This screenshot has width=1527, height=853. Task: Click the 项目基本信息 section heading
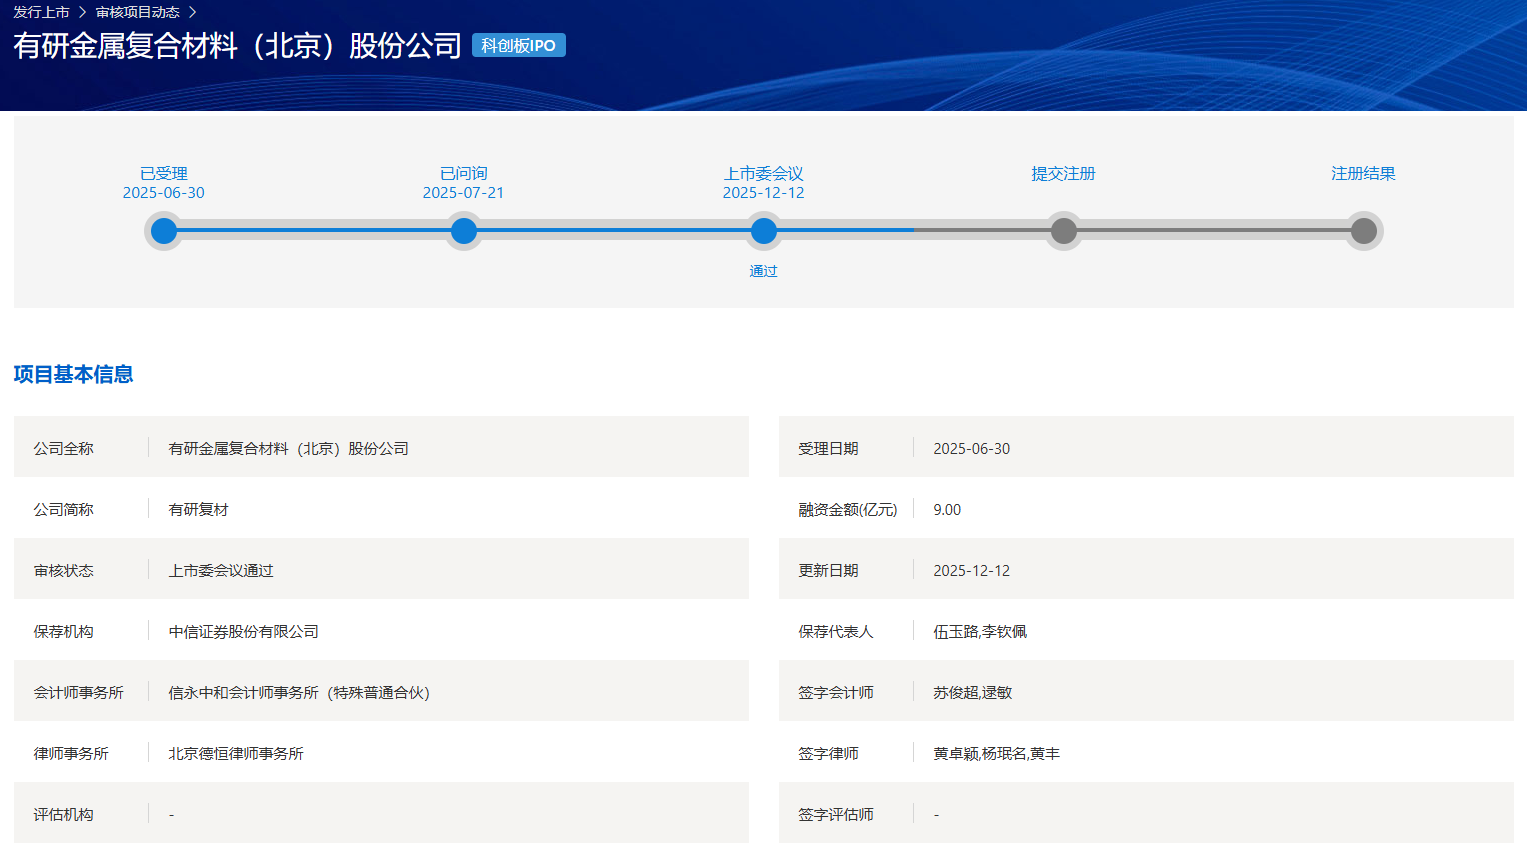[x=73, y=374]
